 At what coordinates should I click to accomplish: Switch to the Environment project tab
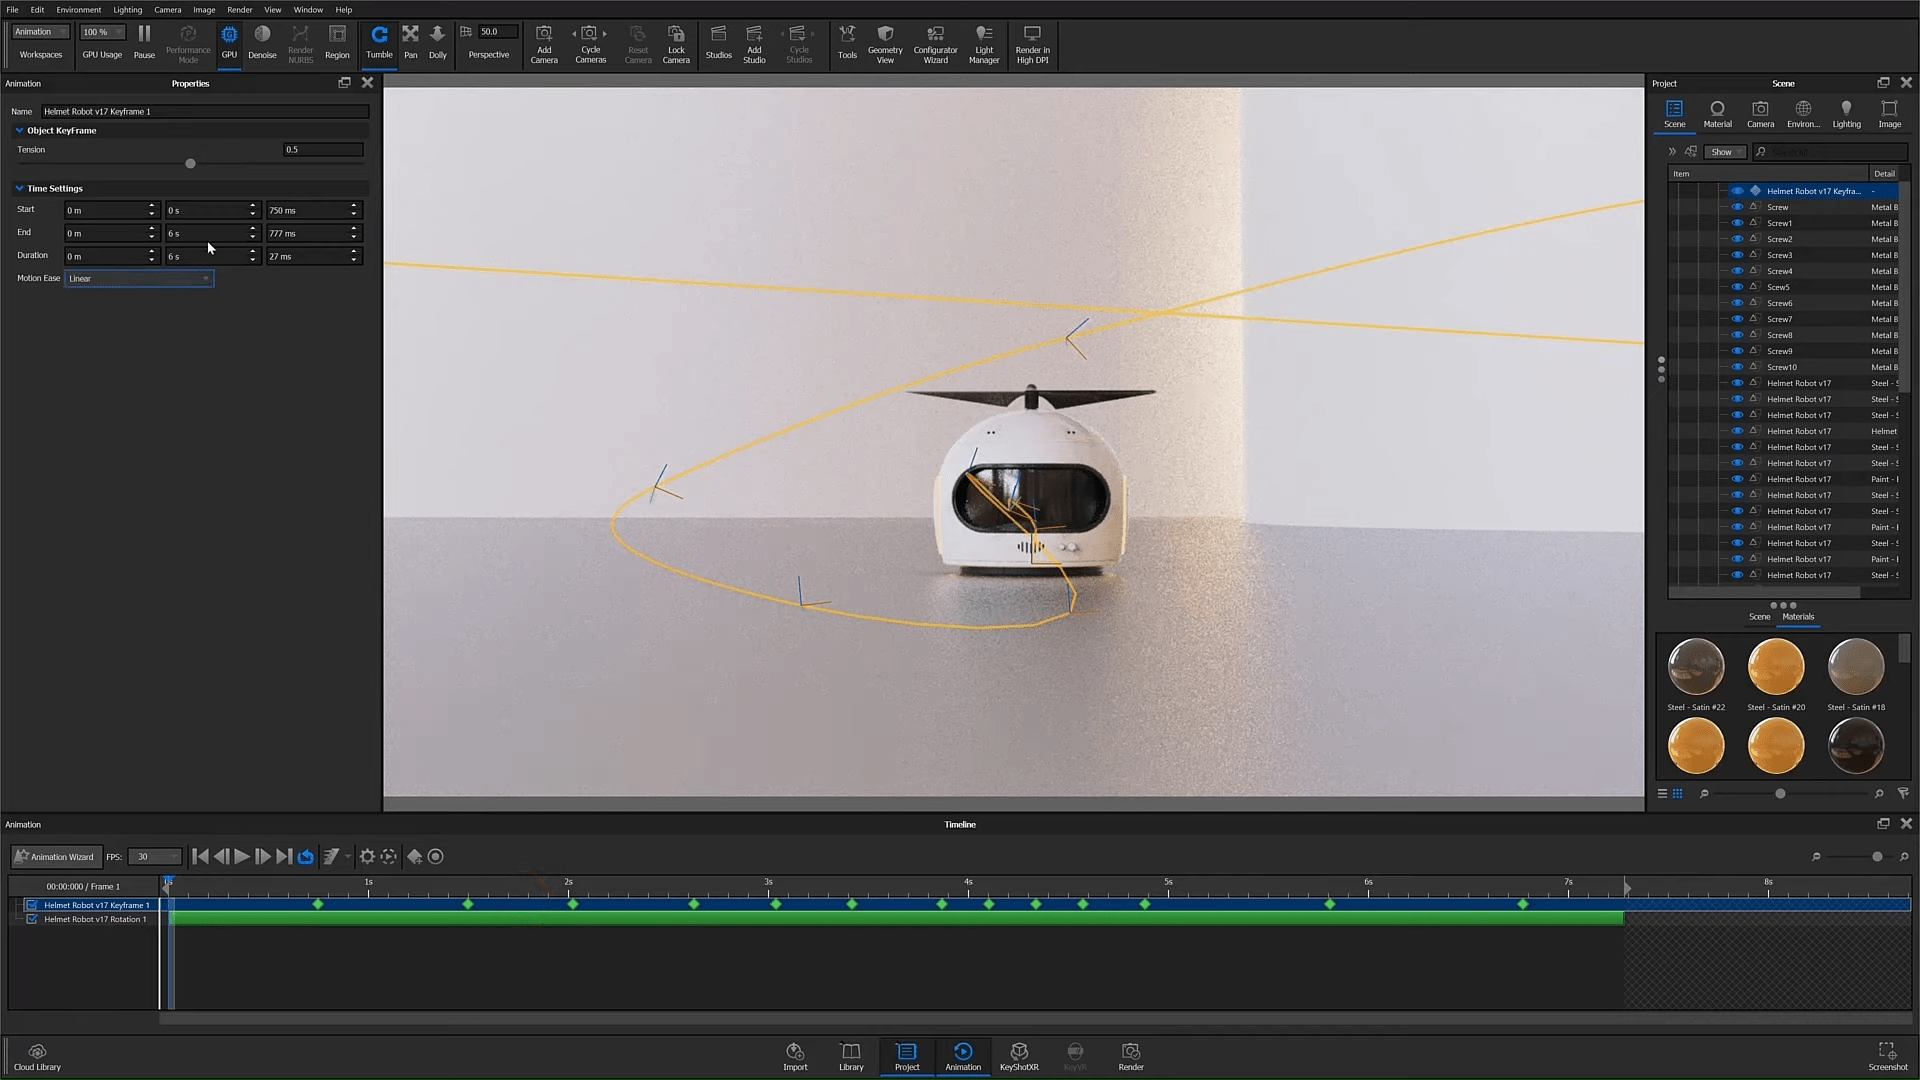click(x=1803, y=114)
